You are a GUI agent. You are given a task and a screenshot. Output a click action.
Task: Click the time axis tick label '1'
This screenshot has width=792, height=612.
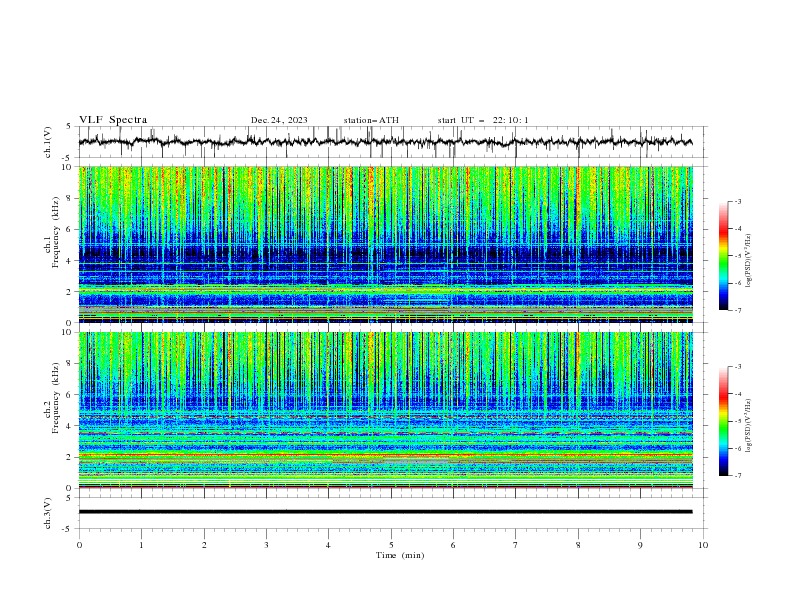(141, 545)
